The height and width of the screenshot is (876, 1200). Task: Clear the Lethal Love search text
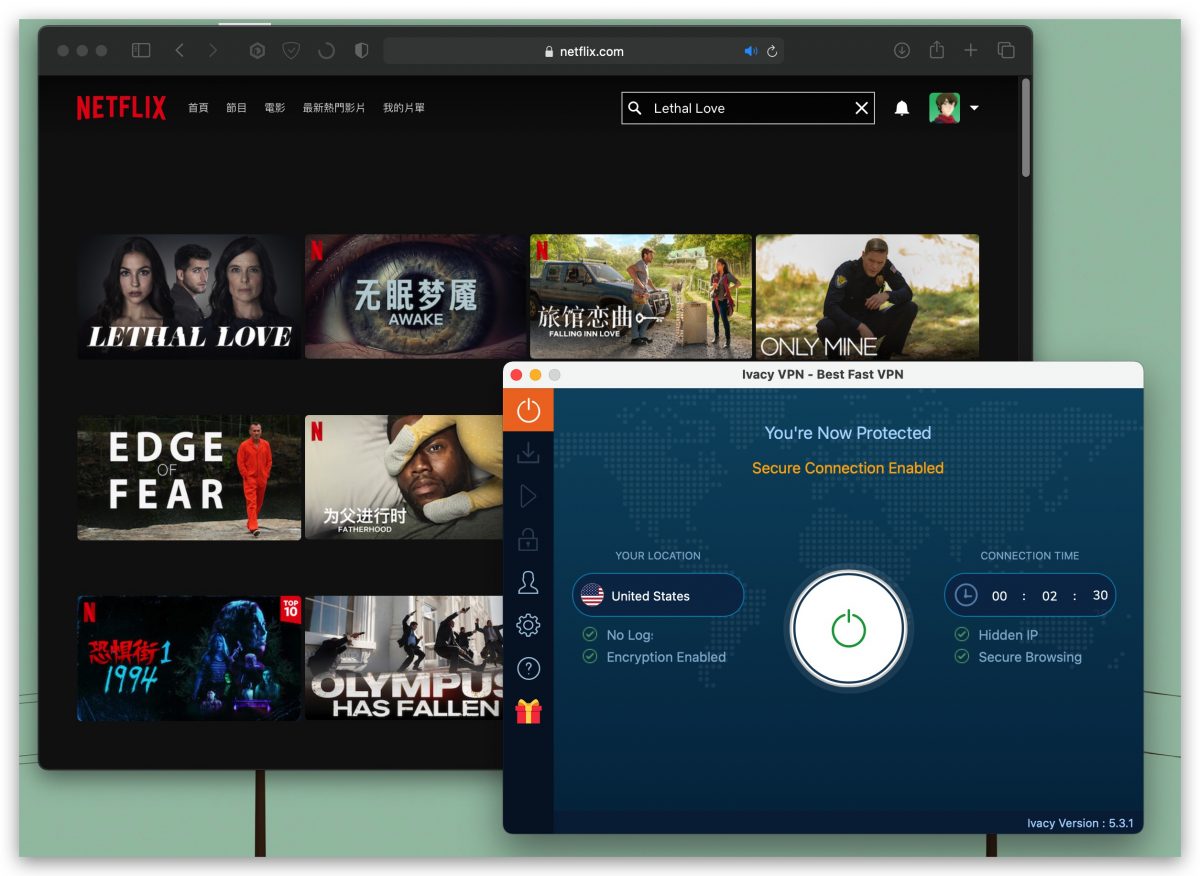tap(861, 108)
